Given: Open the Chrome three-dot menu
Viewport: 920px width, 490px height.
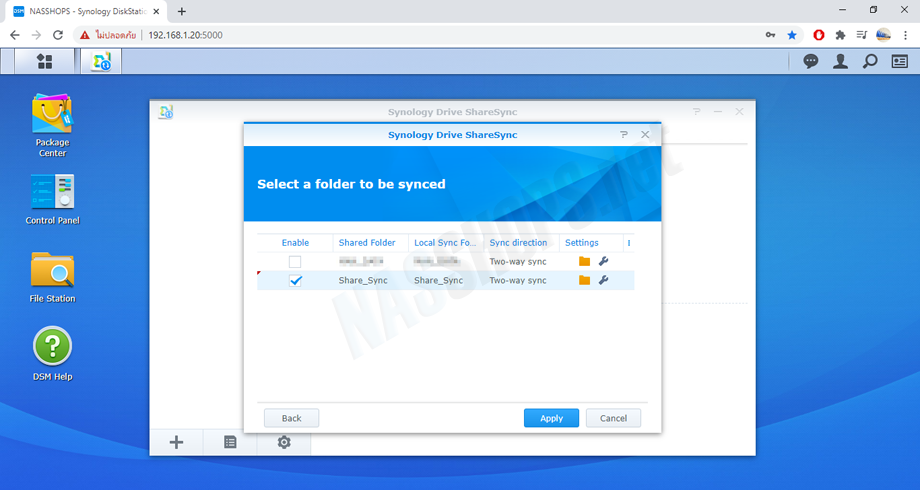Looking at the screenshot, I should point(906,35).
